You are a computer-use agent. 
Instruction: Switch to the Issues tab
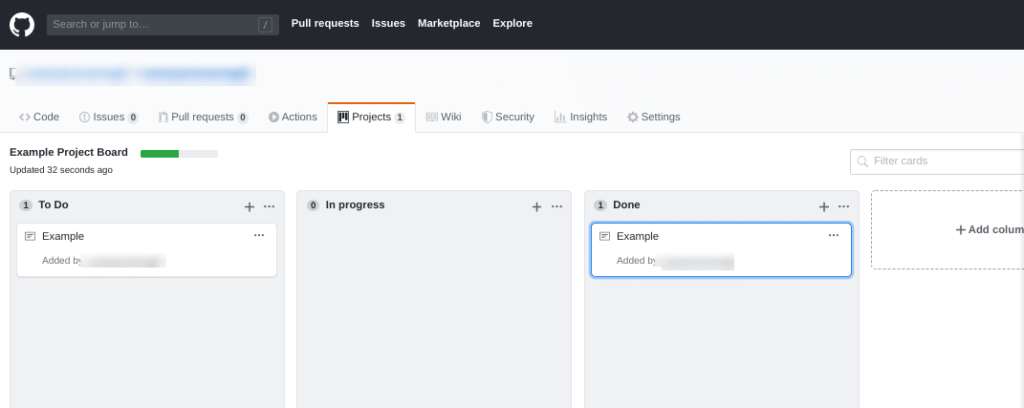(x=108, y=117)
